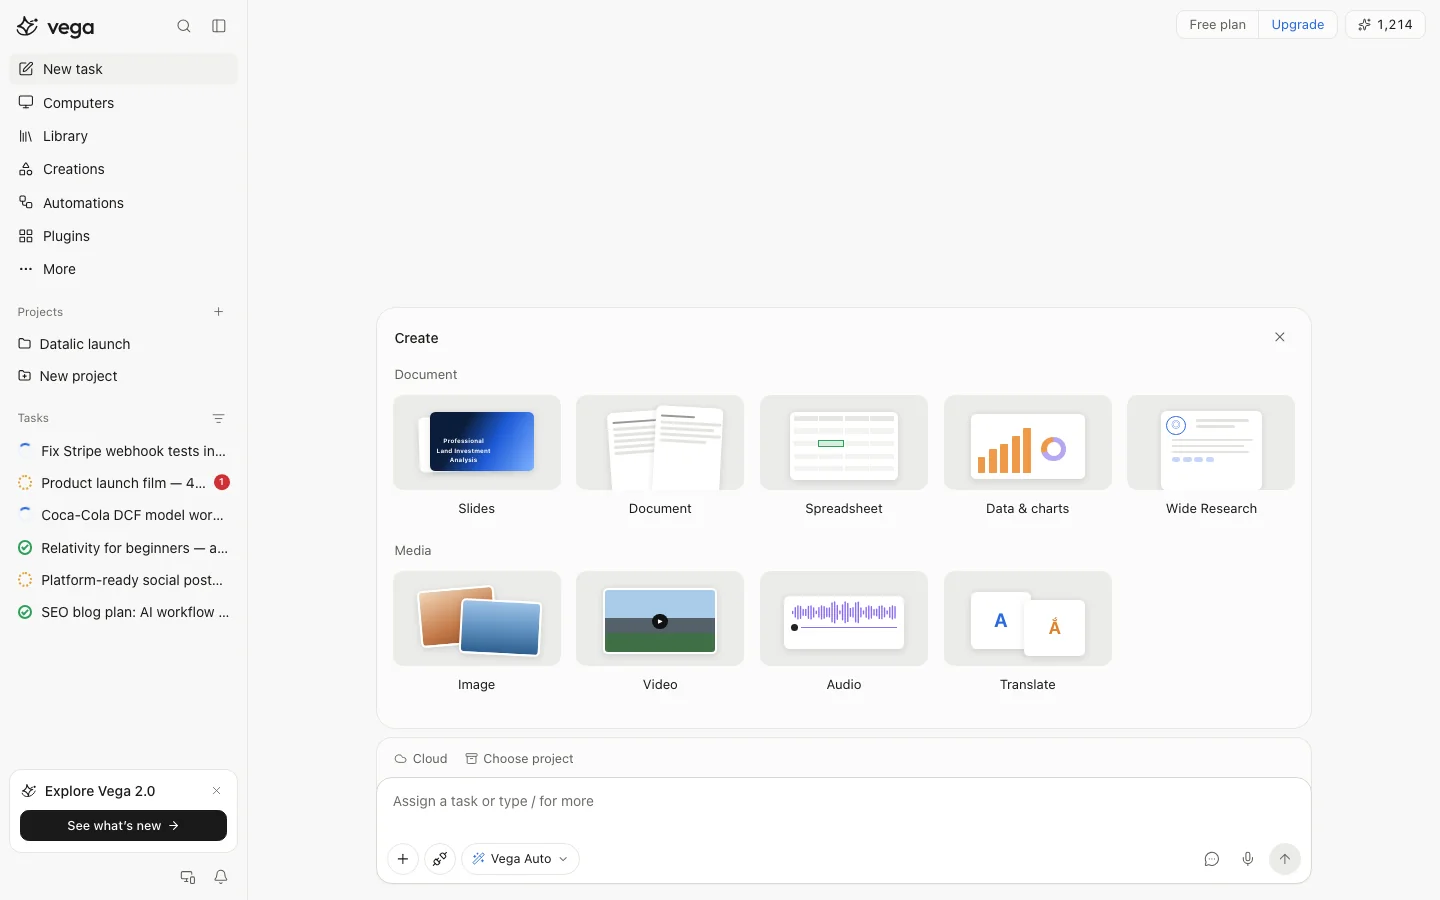Screen dimensions: 1440x900
Task: Open the New project folder
Action: [124, 376]
